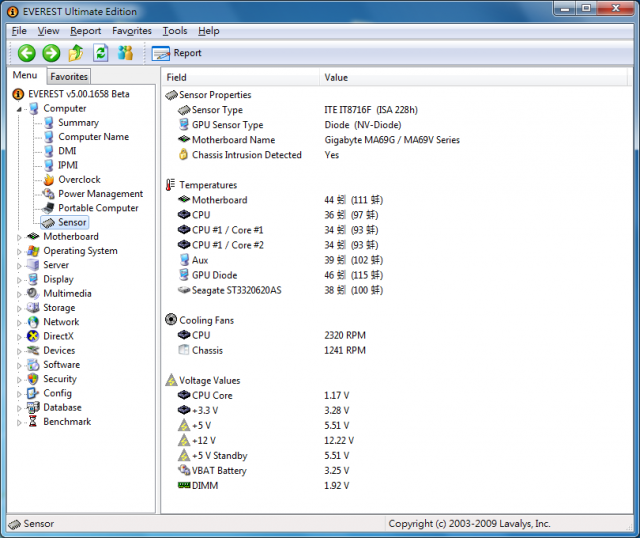640x538 pixels.
Task: Expand the DirectX tree node
Action: tap(19, 337)
